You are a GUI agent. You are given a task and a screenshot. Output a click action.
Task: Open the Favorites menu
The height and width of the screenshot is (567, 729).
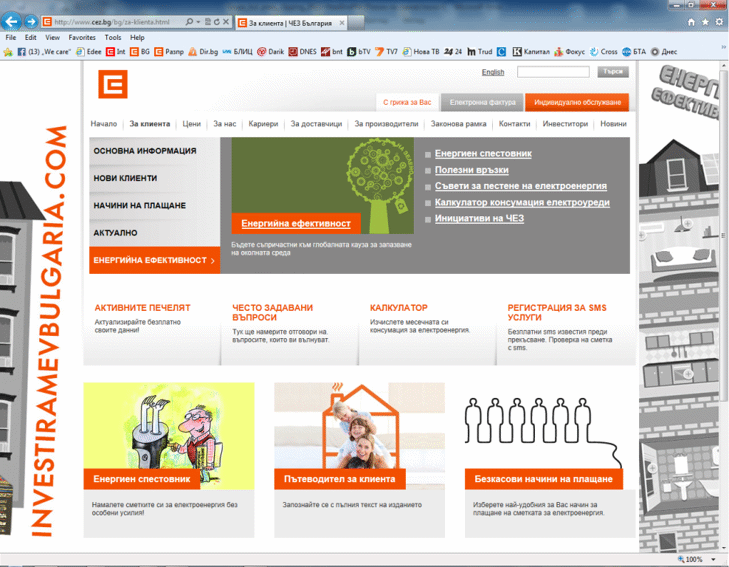(x=82, y=38)
